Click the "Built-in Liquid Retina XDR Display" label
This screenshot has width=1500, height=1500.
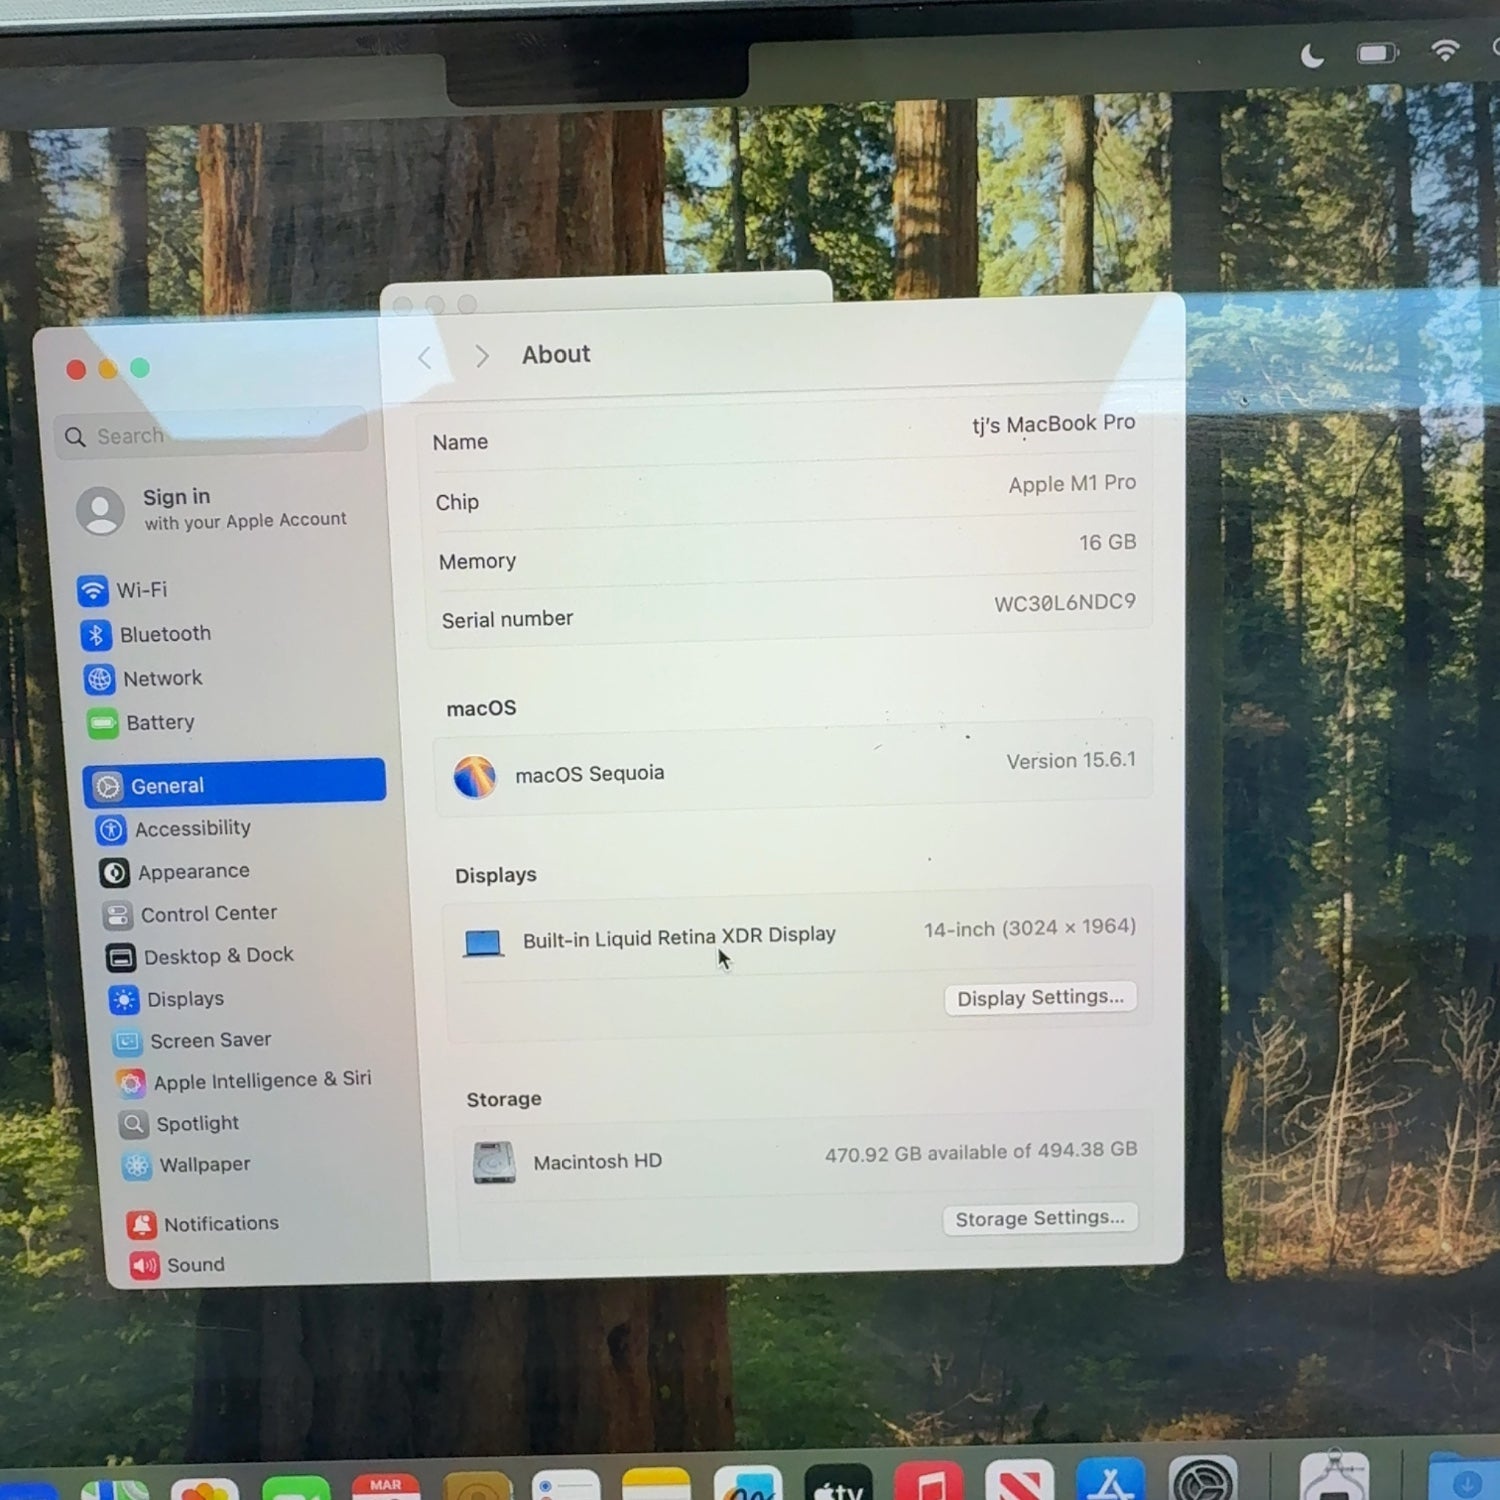tap(679, 937)
